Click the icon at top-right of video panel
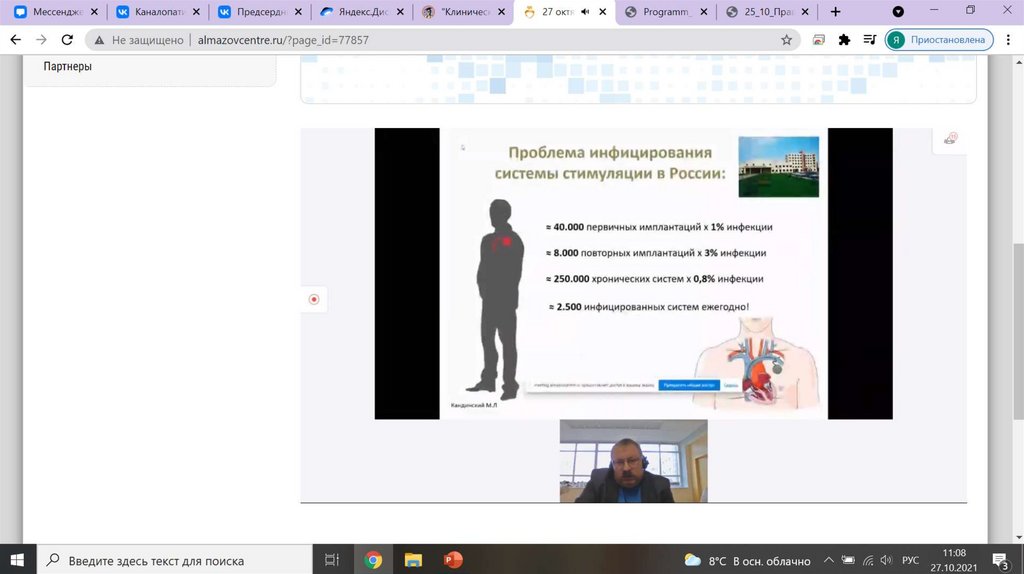The height and width of the screenshot is (574, 1024). pos(950,140)
